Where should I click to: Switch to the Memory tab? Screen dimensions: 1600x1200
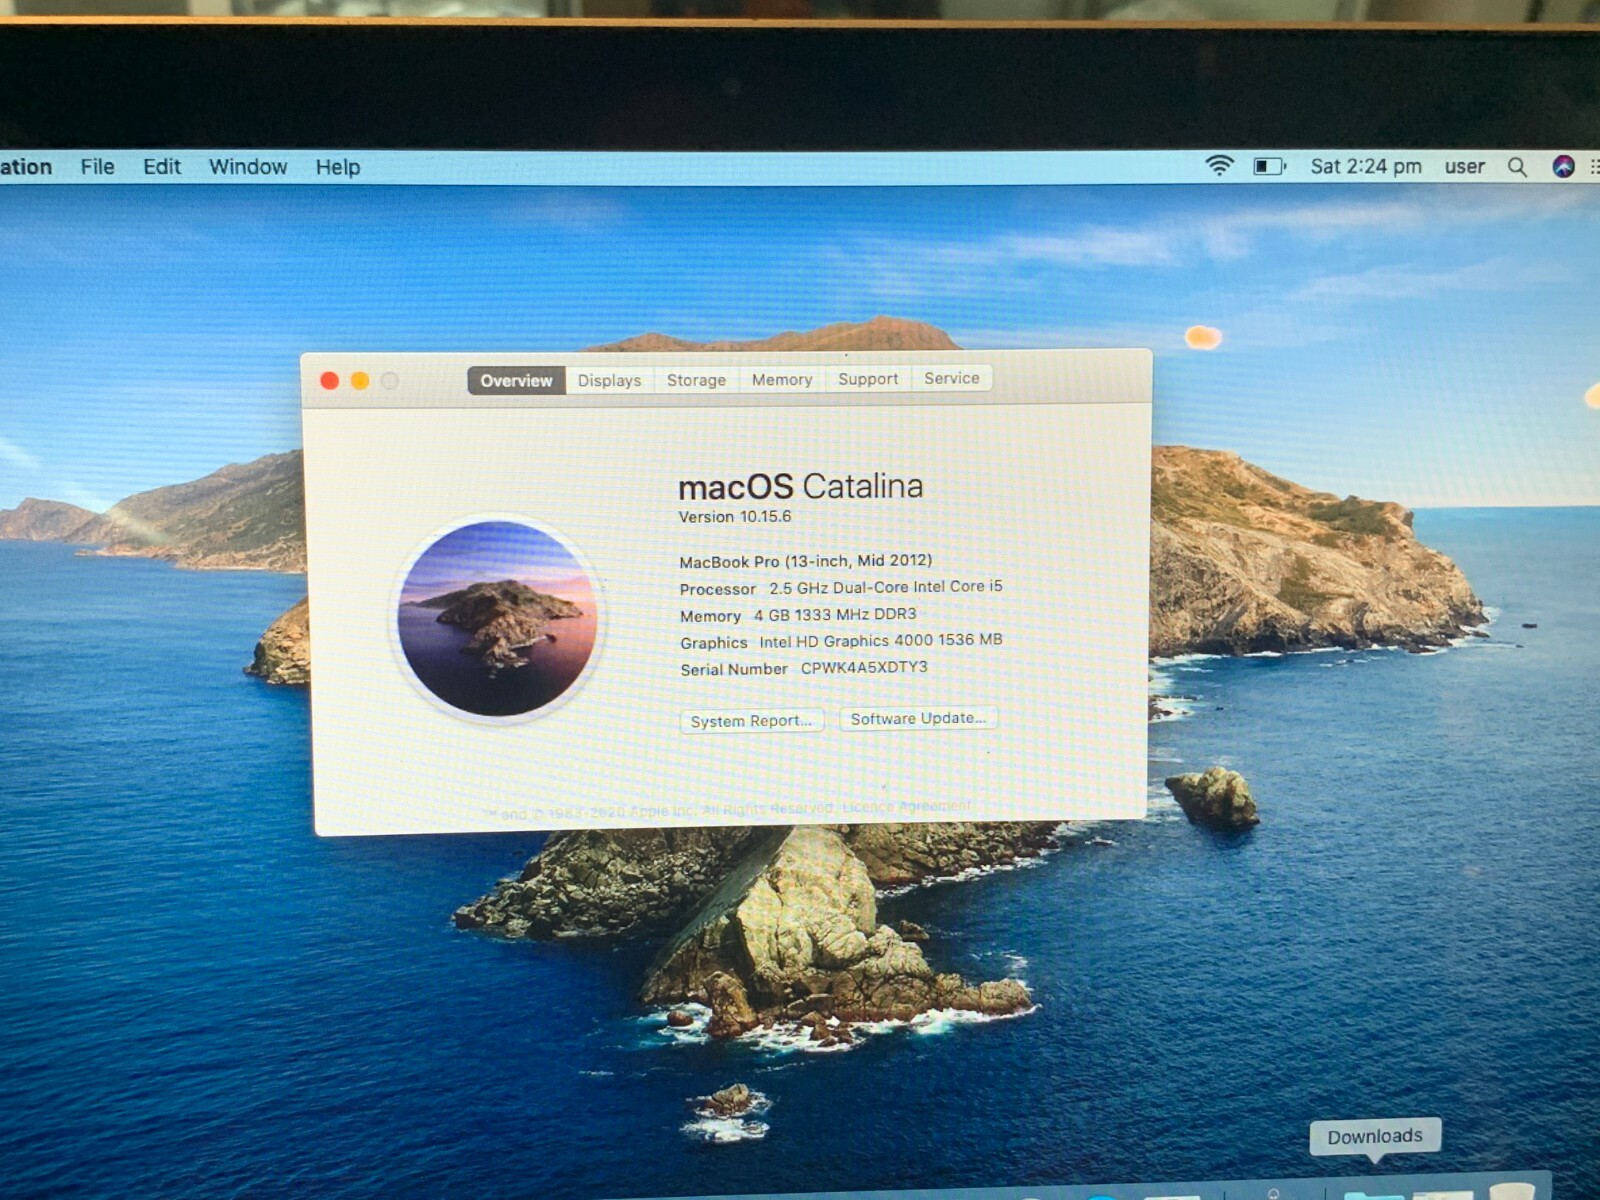pyautogui.click(x=782, y=379)
